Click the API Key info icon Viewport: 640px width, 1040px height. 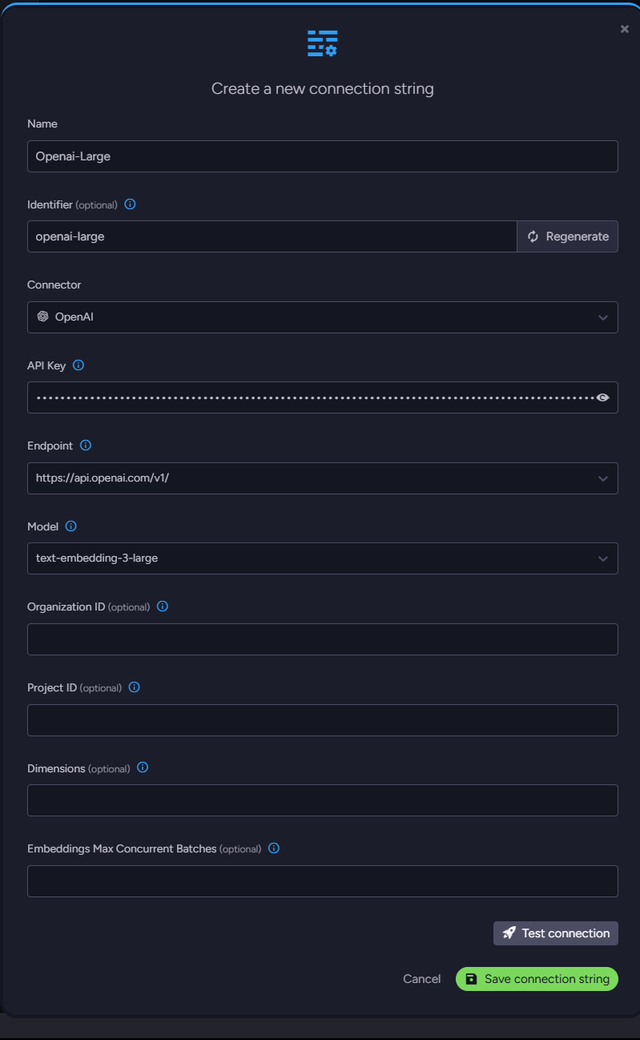79,365
